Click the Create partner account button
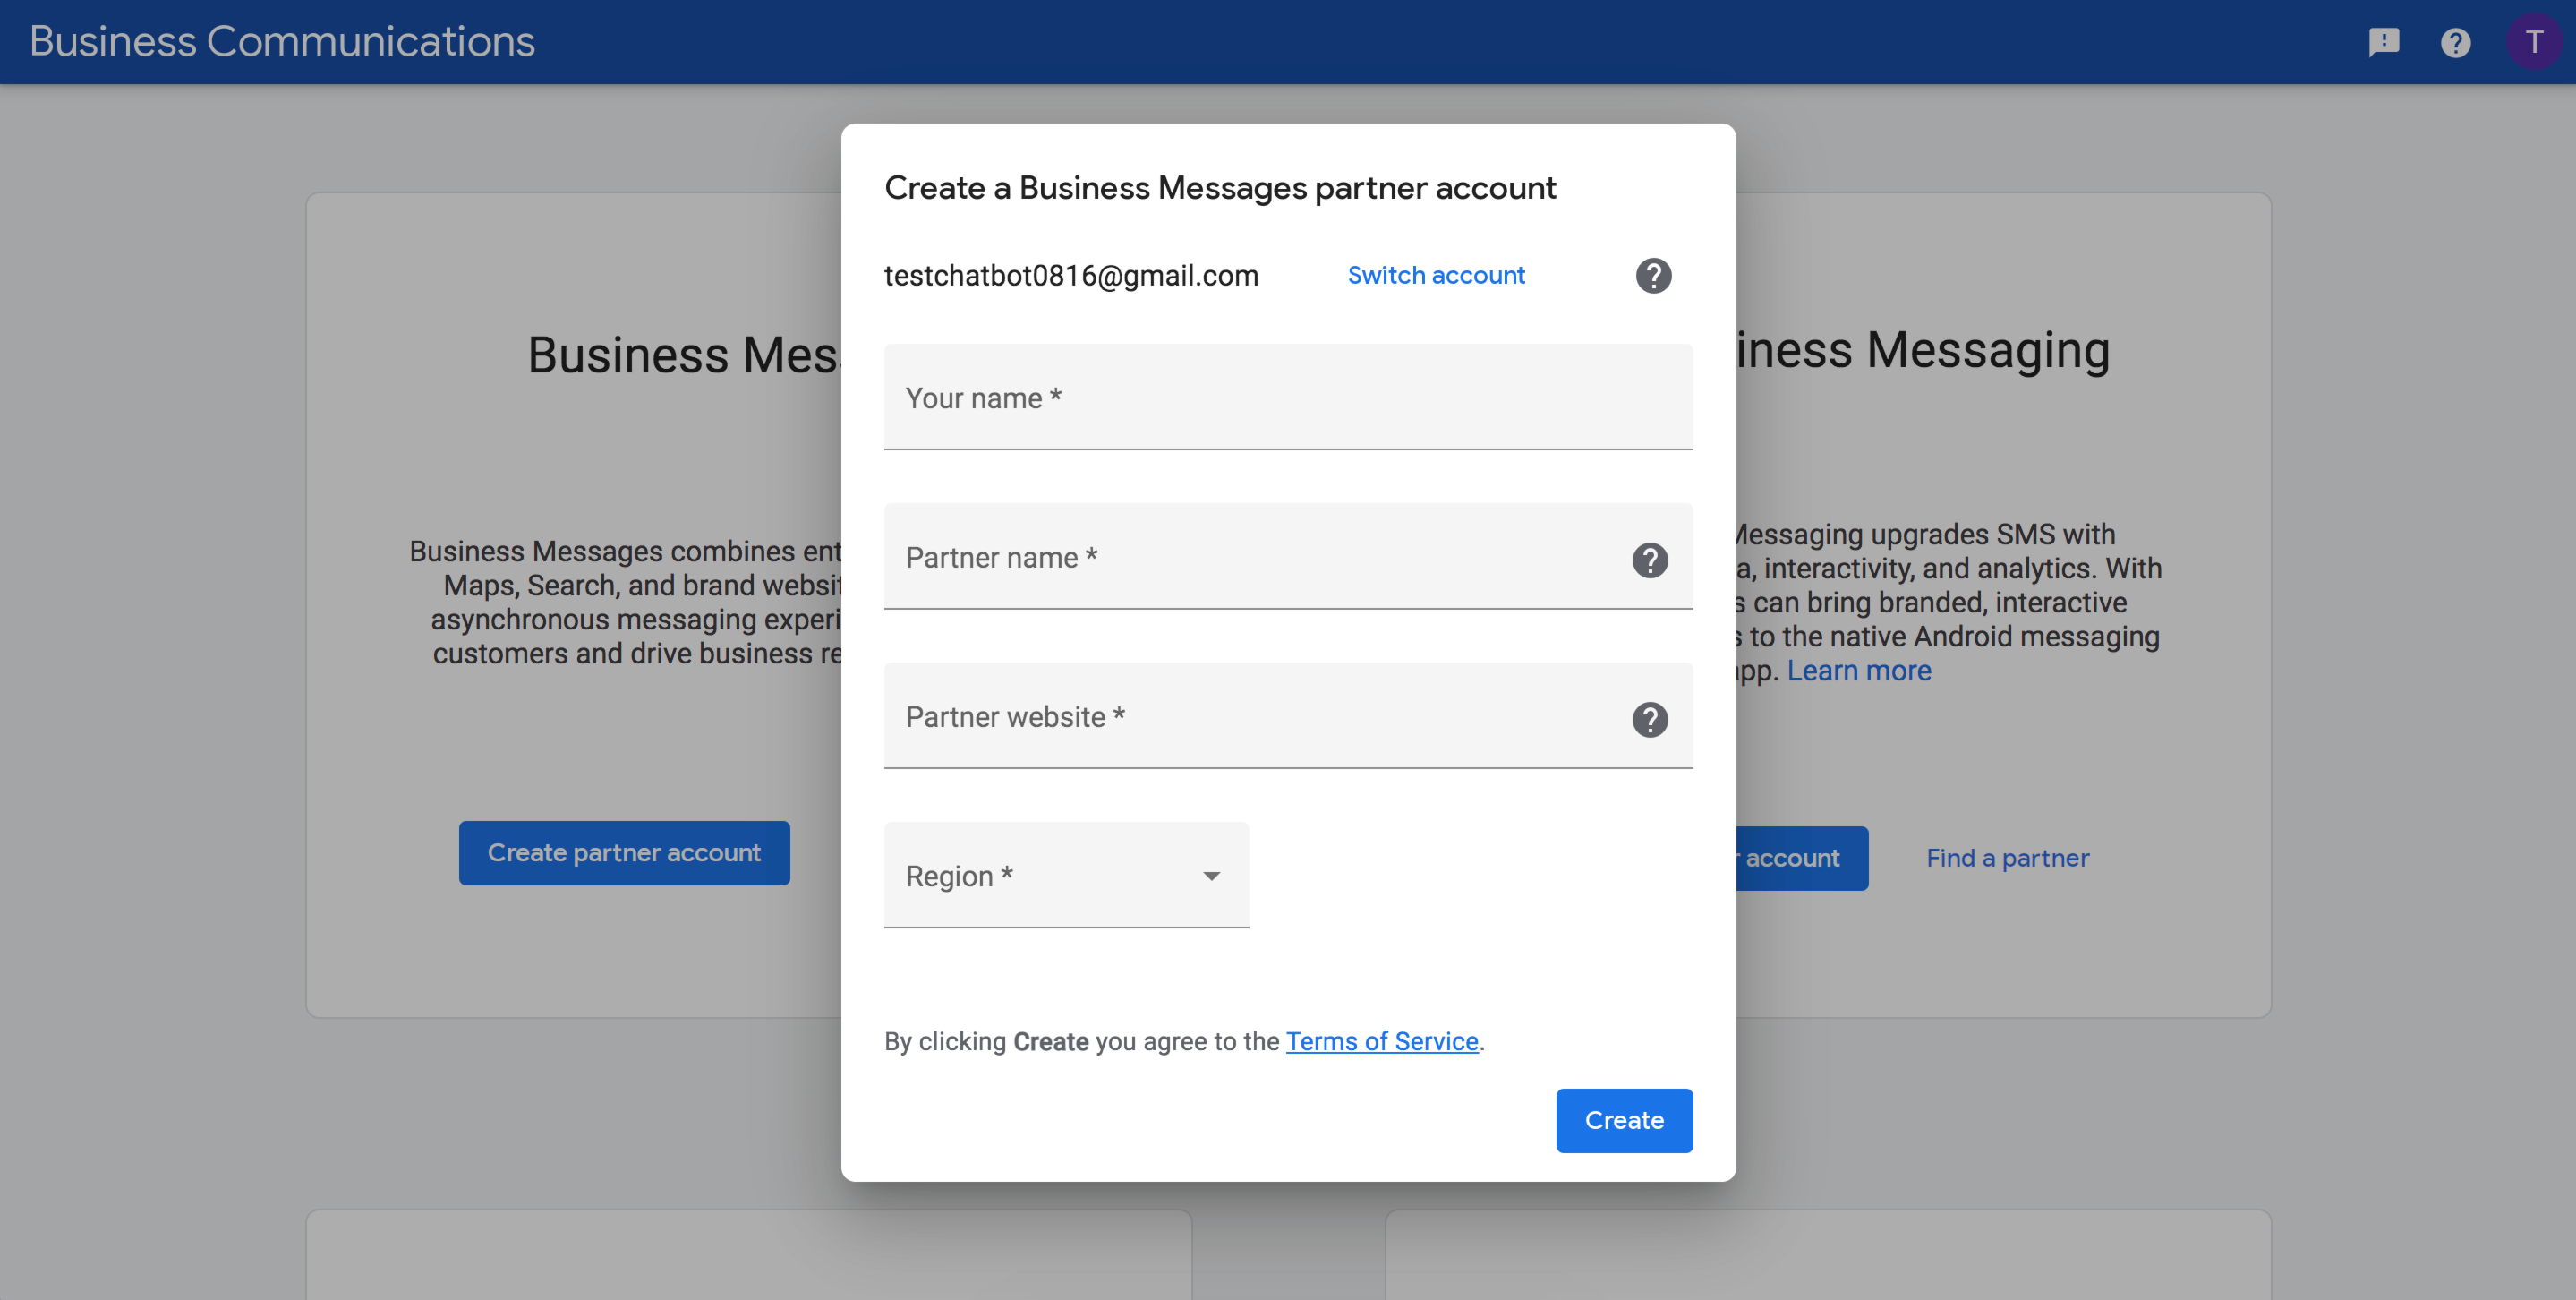 click(x=624, y=852)
